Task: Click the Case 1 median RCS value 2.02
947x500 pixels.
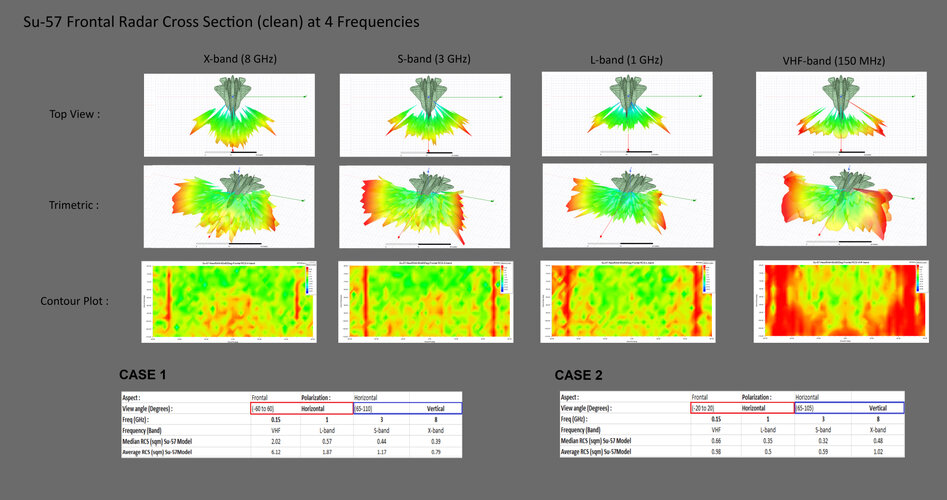Action: click(276, 441)
